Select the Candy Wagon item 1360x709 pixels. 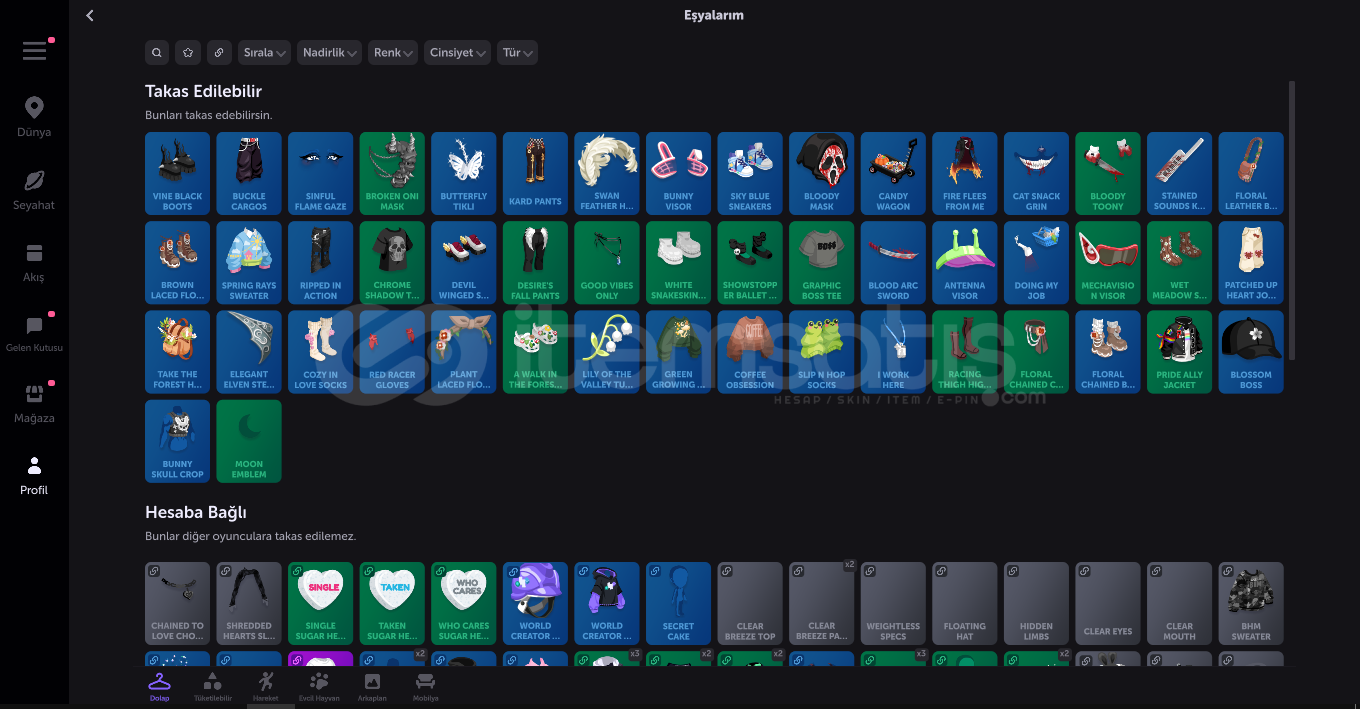coord(893,173)
